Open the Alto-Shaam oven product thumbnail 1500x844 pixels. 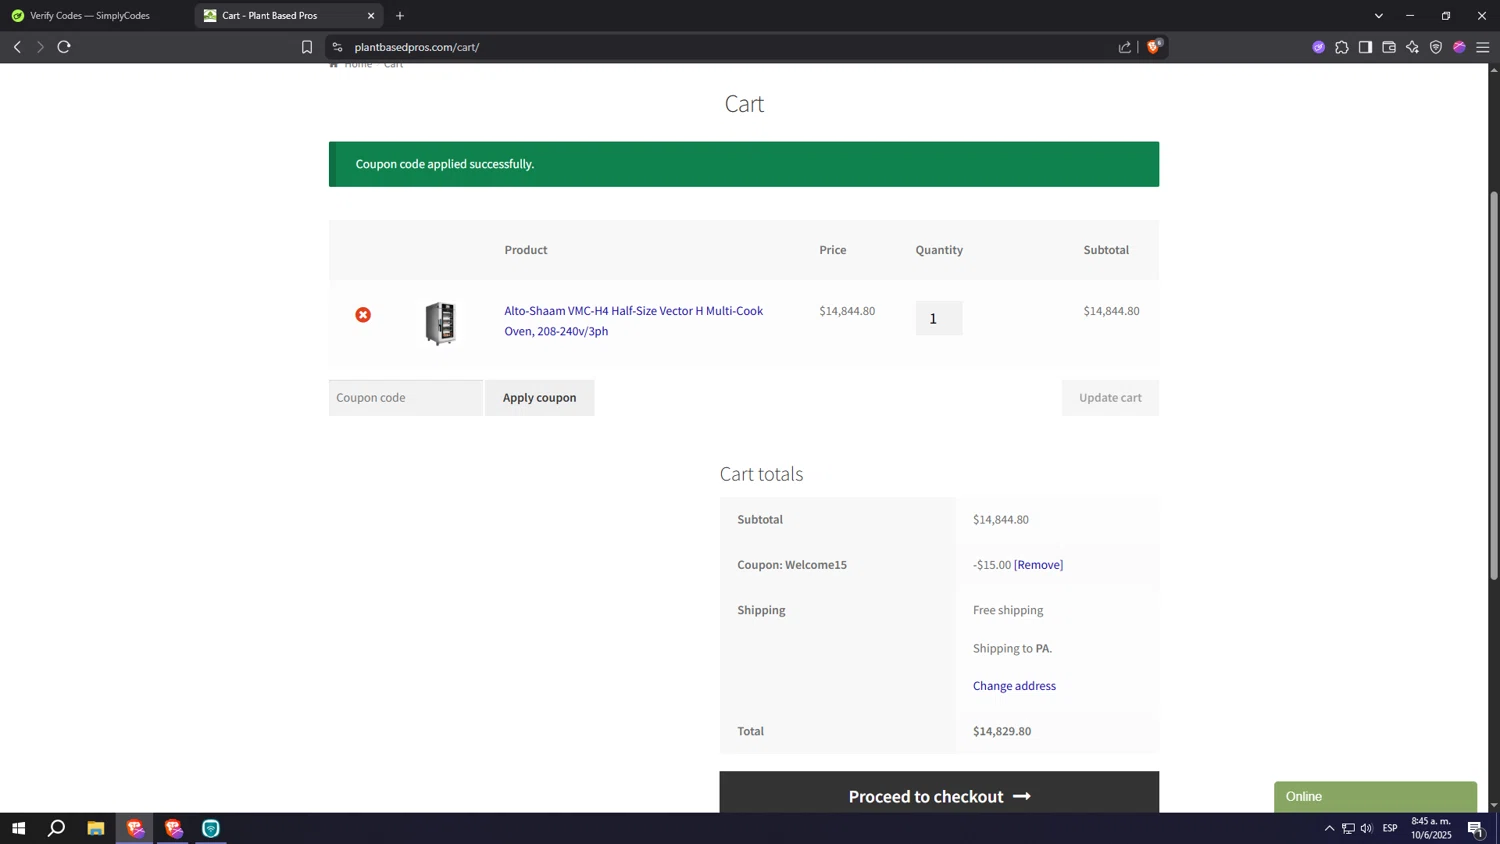(440, 323)
